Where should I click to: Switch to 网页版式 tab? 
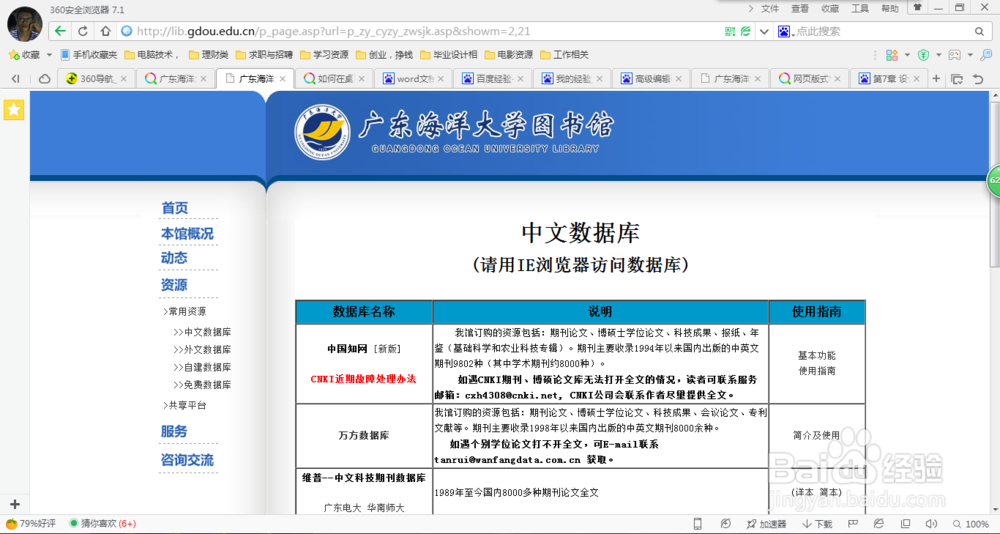pos(810,78)
